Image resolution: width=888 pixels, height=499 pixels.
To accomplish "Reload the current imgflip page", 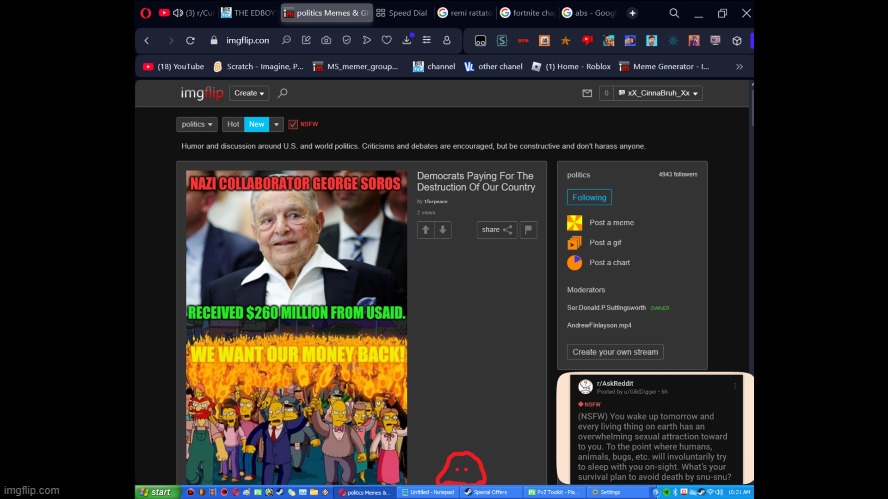I will [190, 41].
